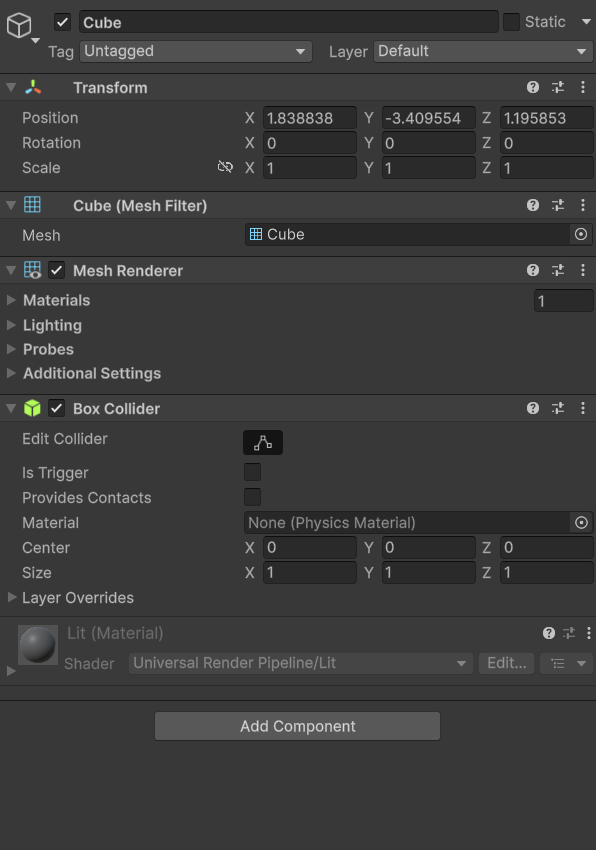Image resolution: width=596 pixels, height=850 pixels.
Task: Toggle Provides Contacts checkbox
Action: point(252,497)
